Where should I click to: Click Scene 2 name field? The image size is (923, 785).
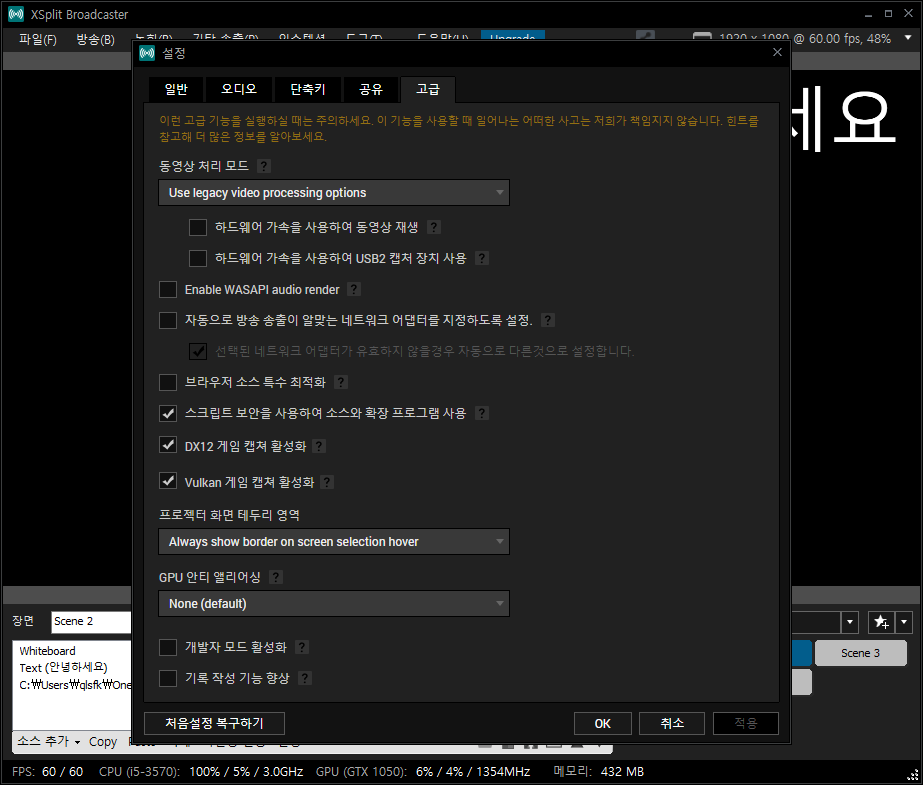pos(91,621)
